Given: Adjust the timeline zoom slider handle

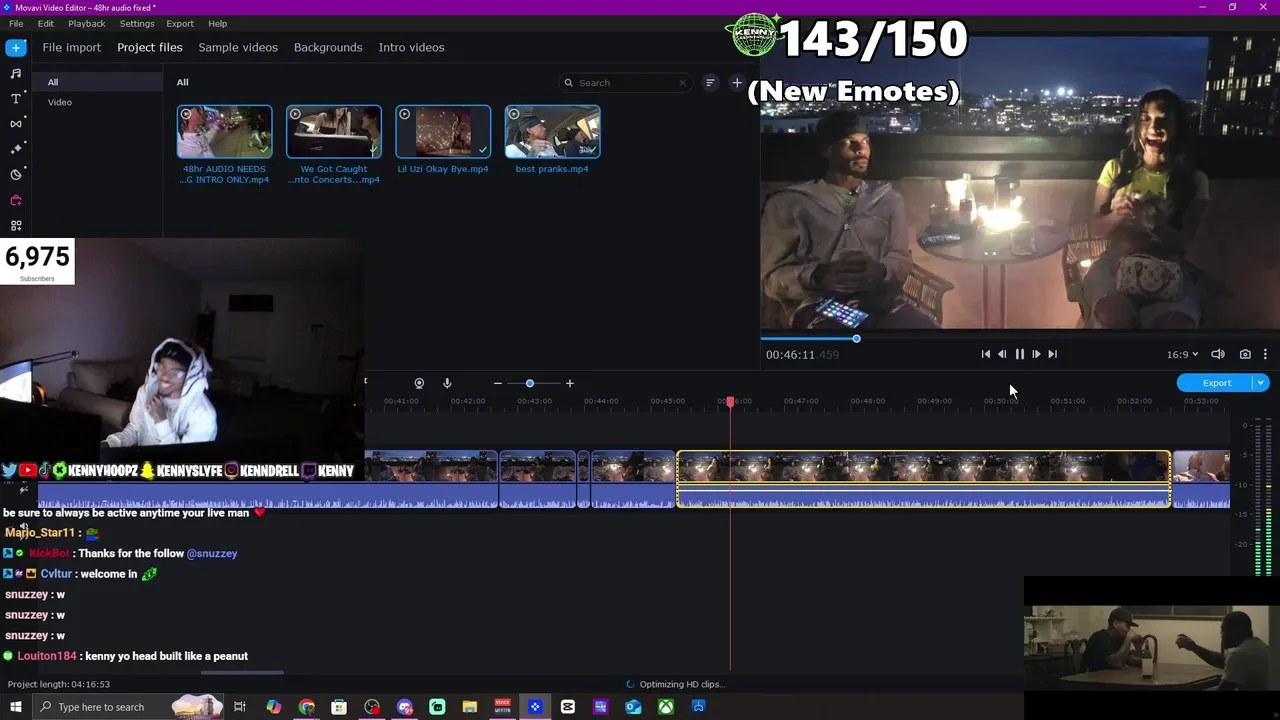Looking at the screenshot, I should coord(530,383).
